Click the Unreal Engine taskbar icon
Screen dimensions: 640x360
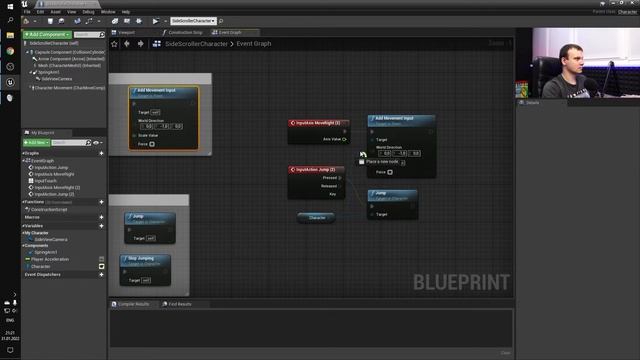[x=10, y=82]
